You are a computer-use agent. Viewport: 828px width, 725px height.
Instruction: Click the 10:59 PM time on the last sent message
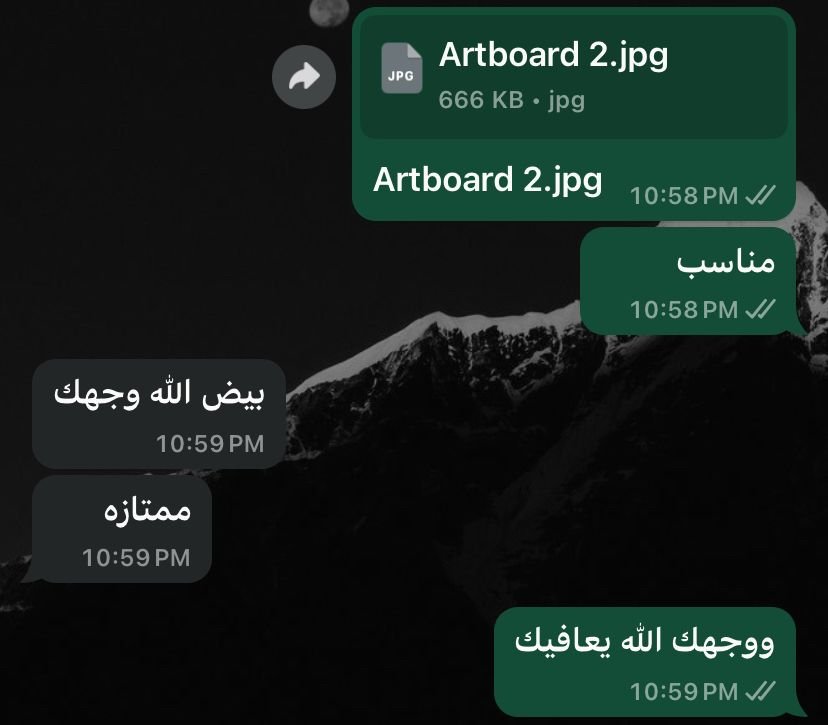(x=684, y=692)
